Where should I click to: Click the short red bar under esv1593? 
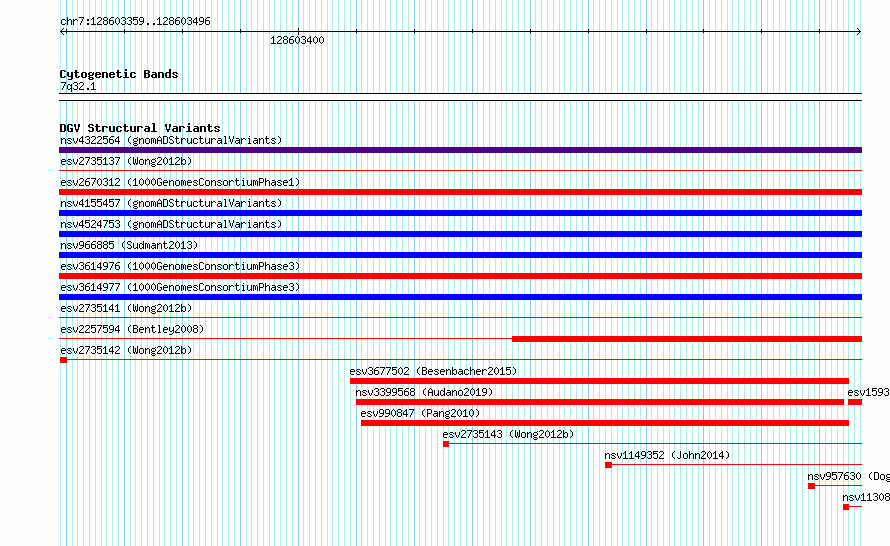(x=855, y=402)
